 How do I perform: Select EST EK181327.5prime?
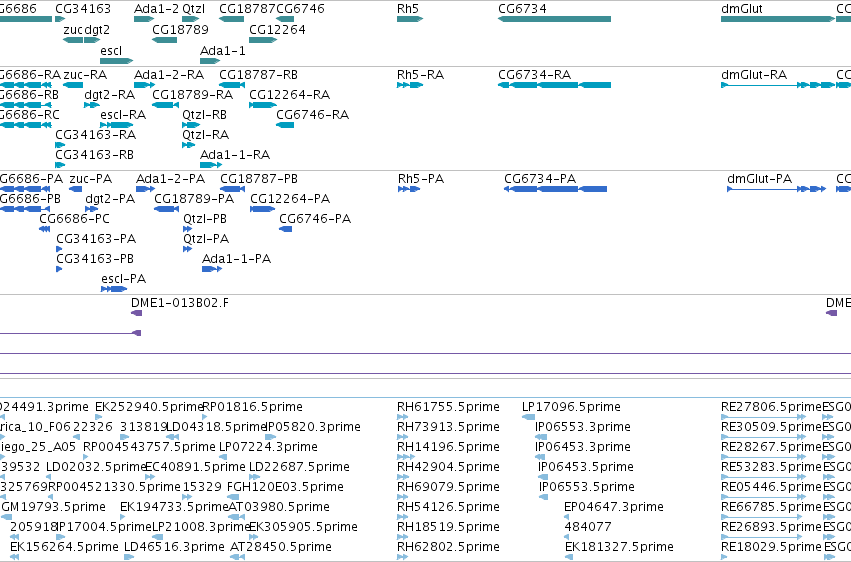[x=568, y=557]
